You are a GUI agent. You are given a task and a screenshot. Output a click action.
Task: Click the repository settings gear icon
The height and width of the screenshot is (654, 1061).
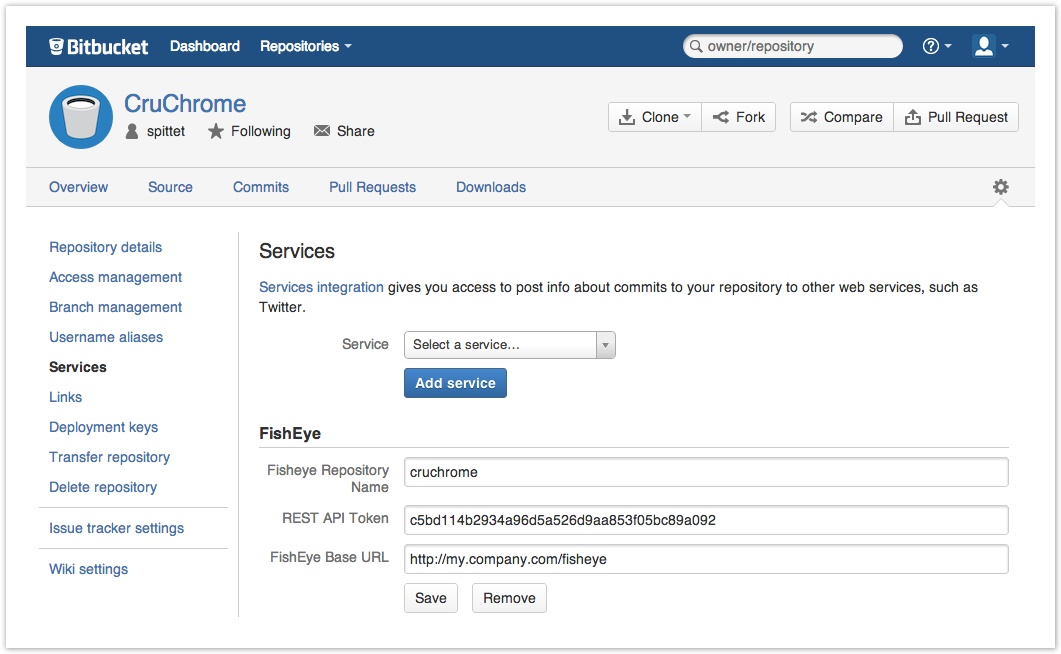1000,187
